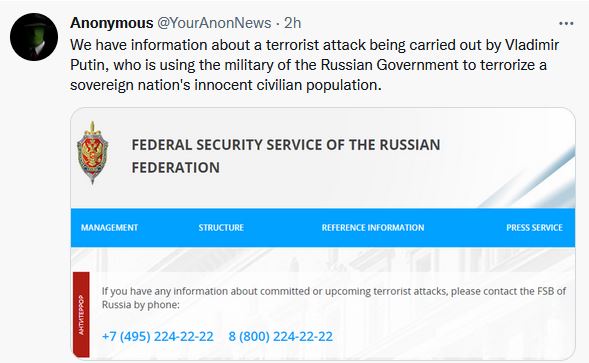Click the terrorist attacks contact paragraph
Screen dimensions: 589x363
pos(334,298)
